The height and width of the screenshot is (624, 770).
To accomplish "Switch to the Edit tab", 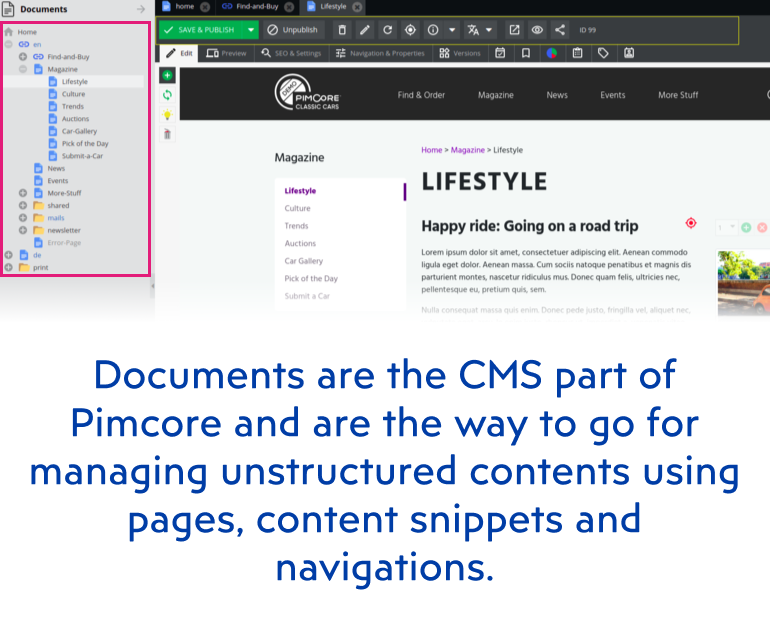I will pyautogui.click(x=179, y=53).
